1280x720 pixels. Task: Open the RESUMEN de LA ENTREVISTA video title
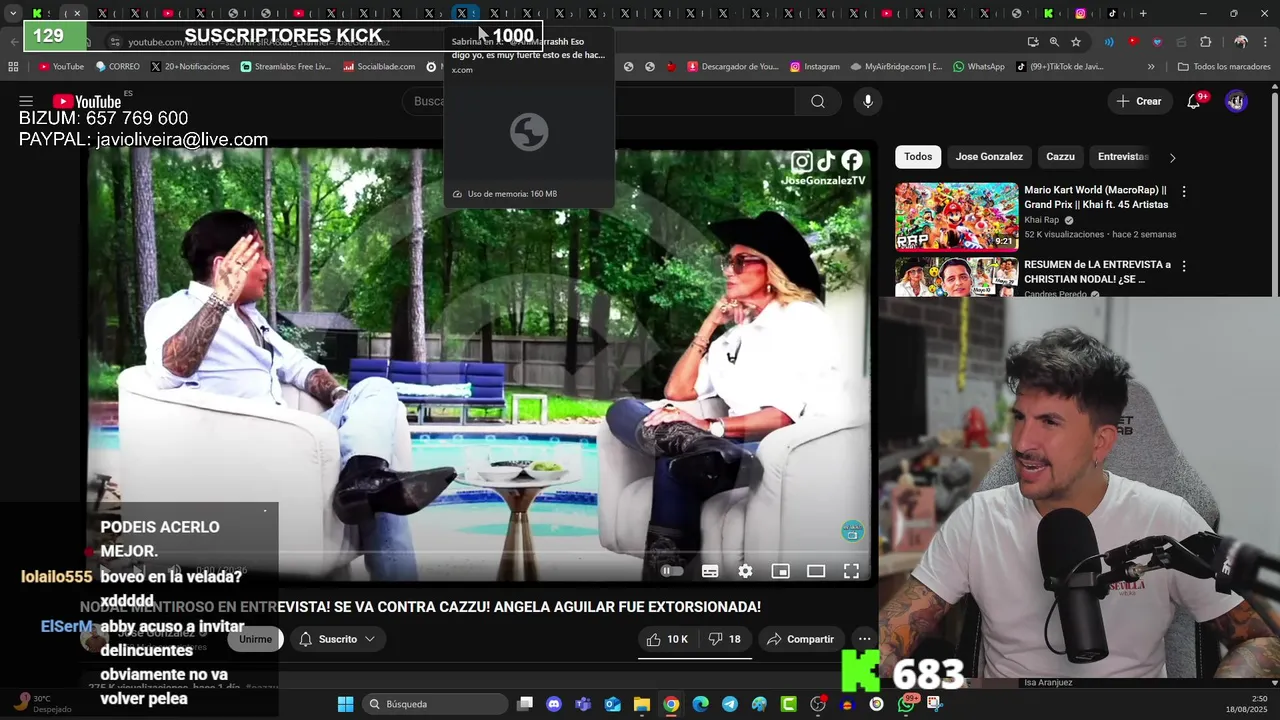[x=1097, y=272]
